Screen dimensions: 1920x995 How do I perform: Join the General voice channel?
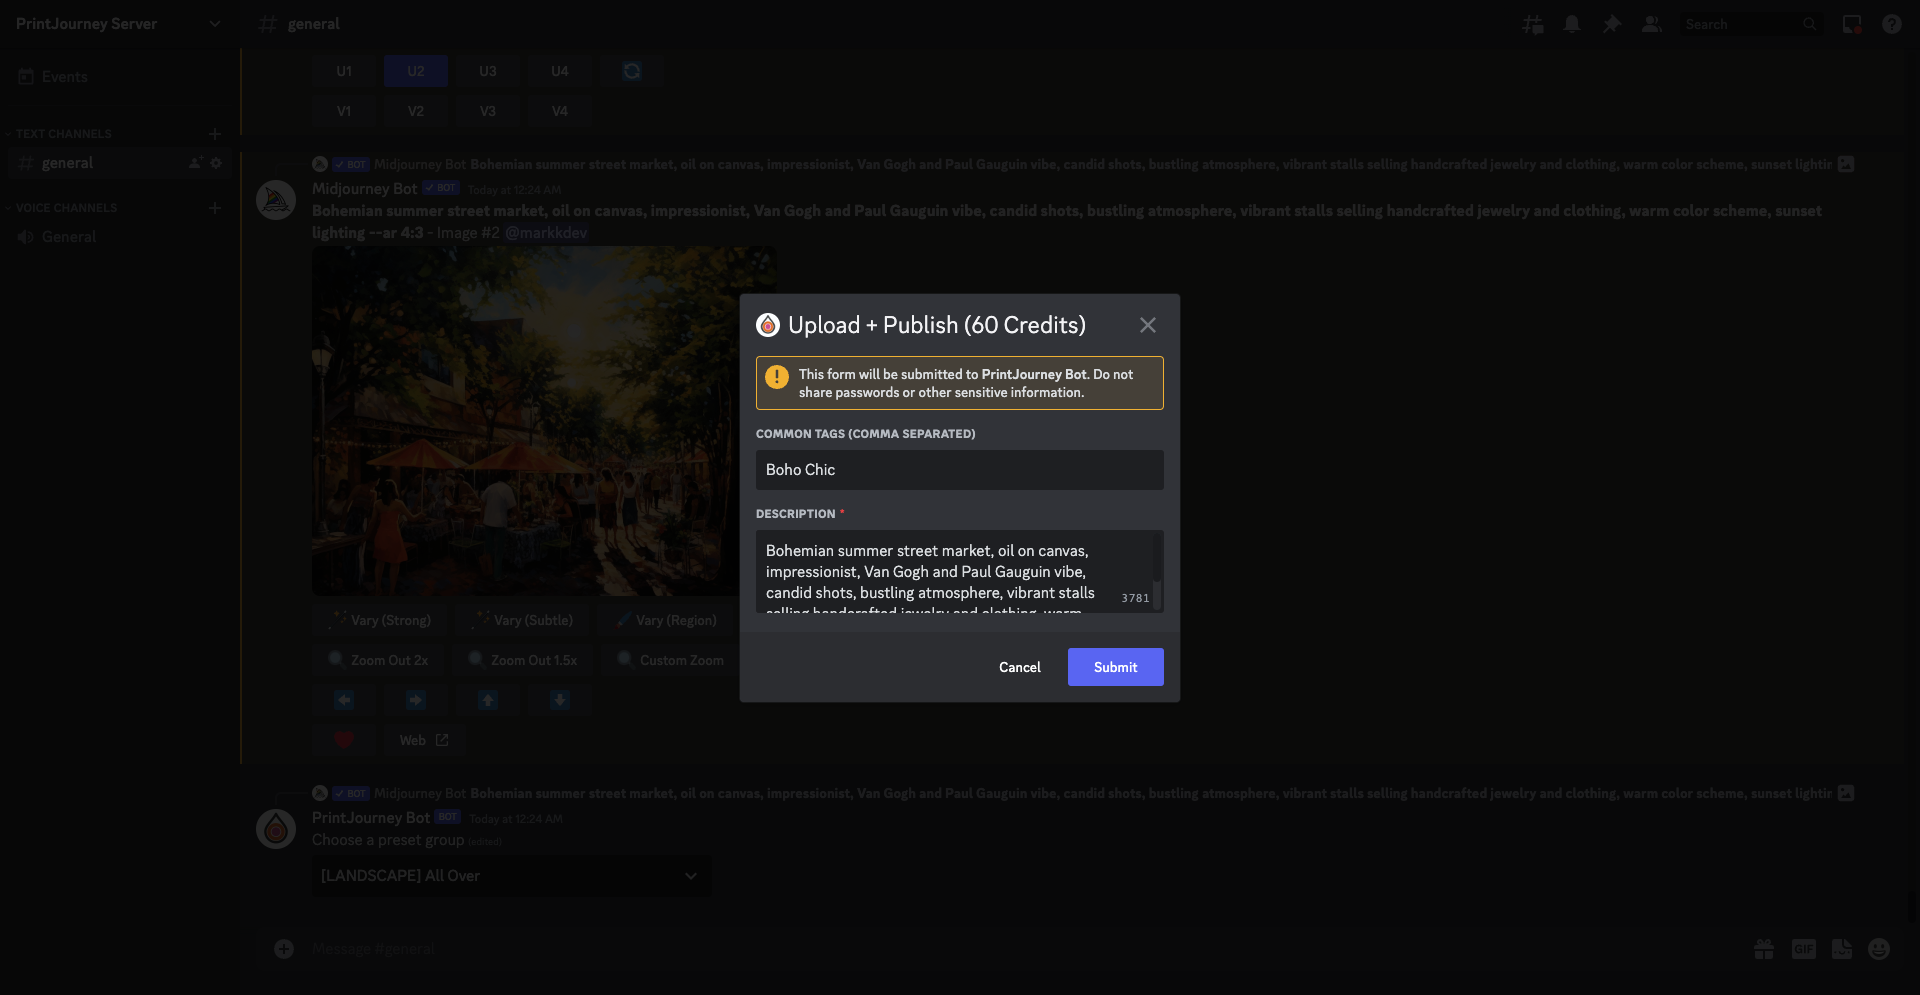pyautogui.click(x=120, y=237)
